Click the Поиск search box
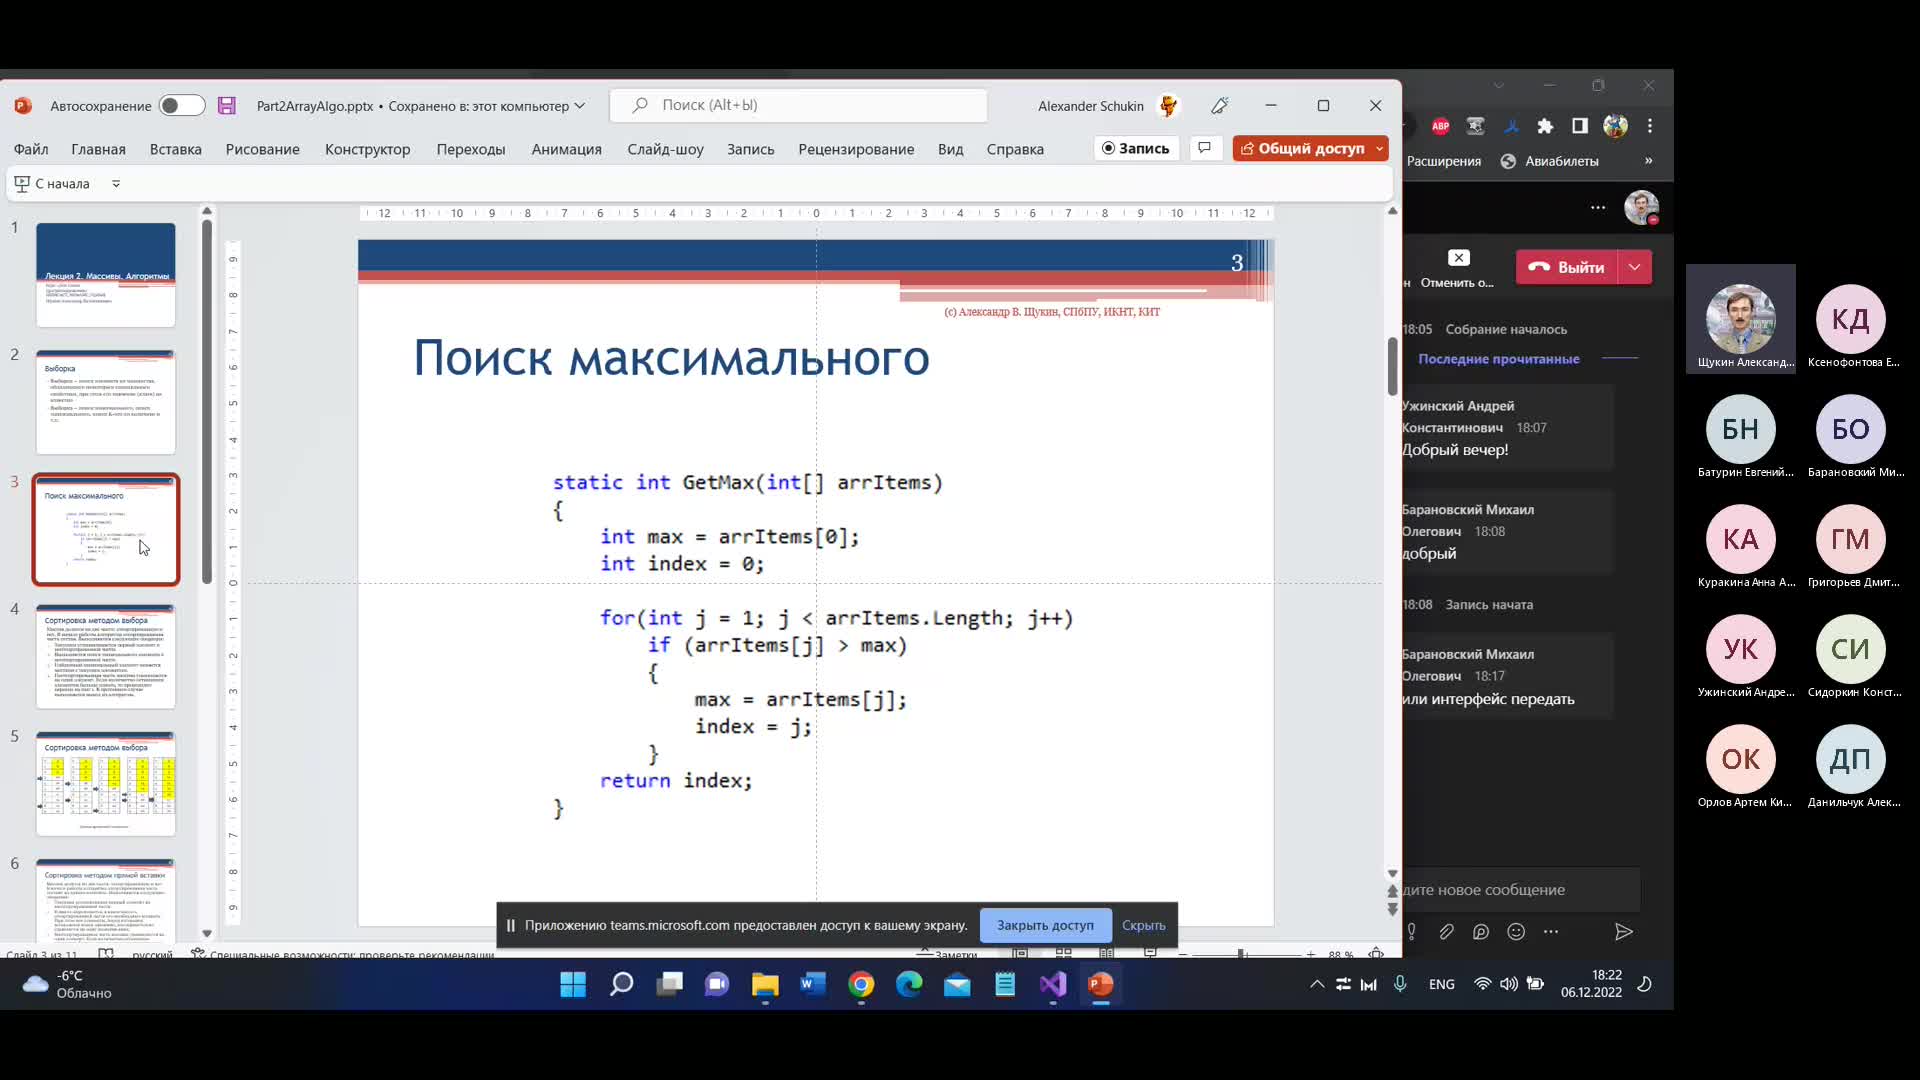Screen dimensions: 1920x1080 tap(798, 105)
